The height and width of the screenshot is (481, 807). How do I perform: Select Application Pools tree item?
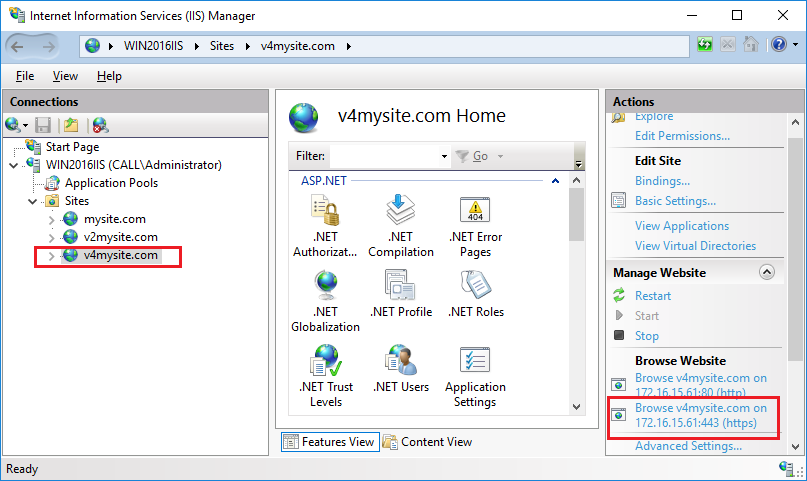click(x=111, y=183)
